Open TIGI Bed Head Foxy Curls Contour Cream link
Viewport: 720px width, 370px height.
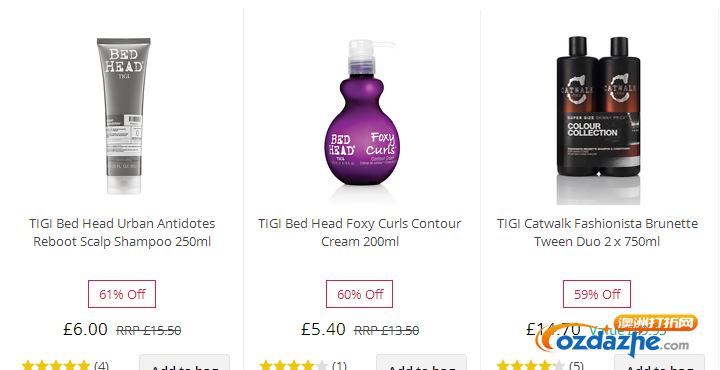[360, 232]
